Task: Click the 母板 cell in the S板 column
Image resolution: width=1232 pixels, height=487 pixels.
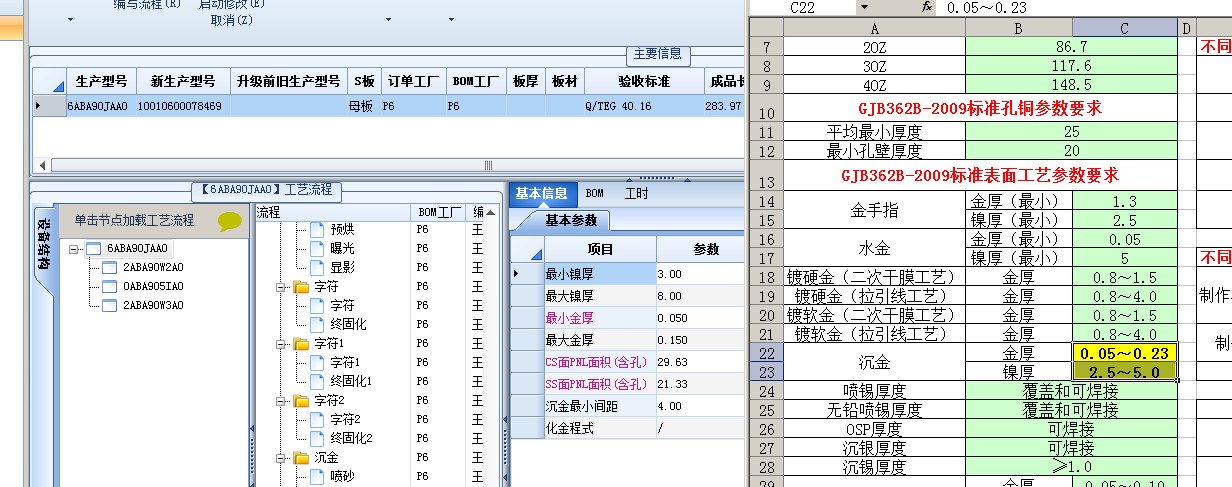Action: click(x=362, y=105)
